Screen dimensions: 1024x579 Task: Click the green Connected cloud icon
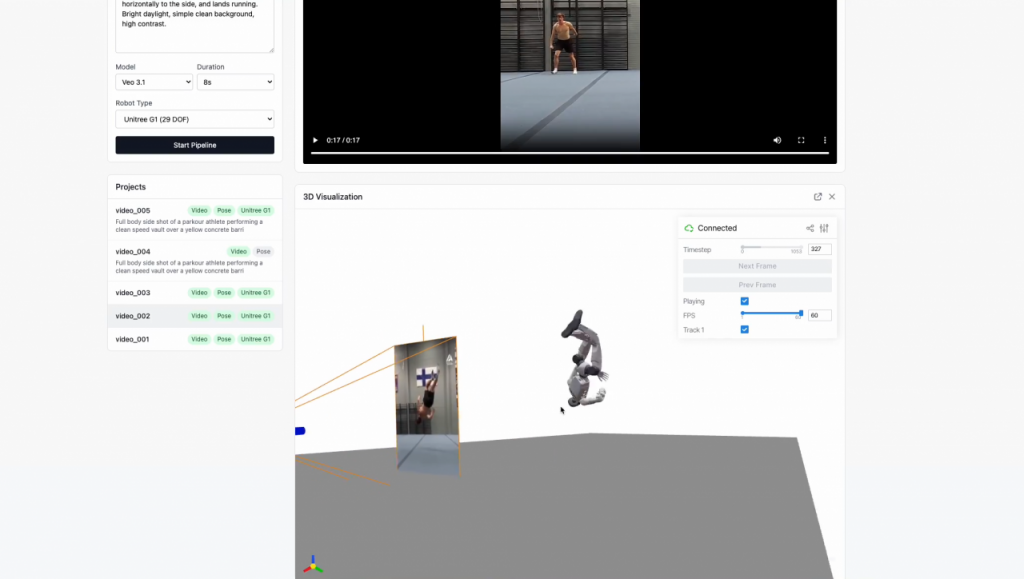point(689,228)
